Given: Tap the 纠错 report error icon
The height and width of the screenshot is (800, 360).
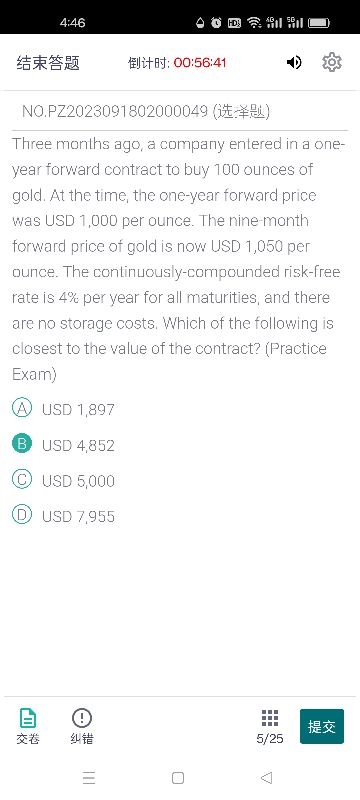Looking at the screenshot, I should (x=82, y=726).
